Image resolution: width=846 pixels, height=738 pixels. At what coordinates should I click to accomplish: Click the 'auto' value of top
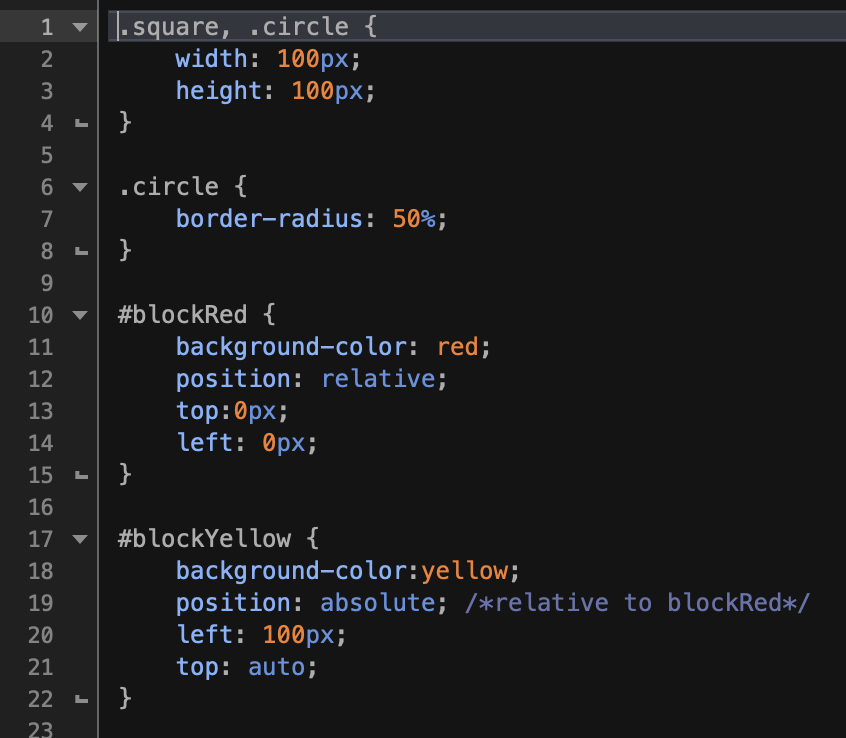tap(275, 667)
